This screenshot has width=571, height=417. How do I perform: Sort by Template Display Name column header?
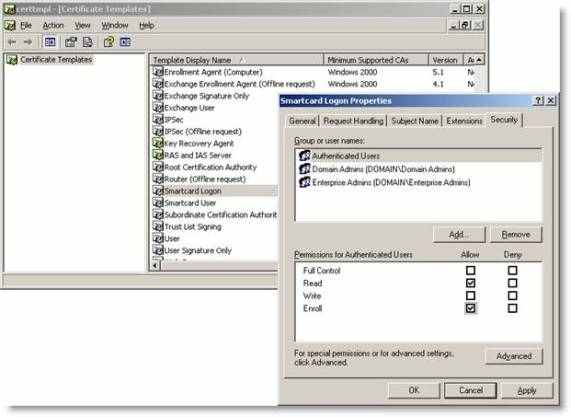[236, 60]
